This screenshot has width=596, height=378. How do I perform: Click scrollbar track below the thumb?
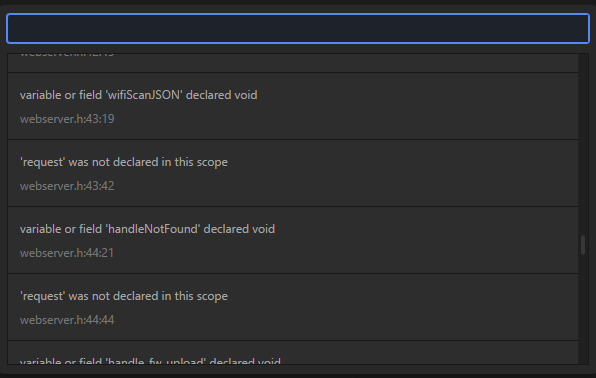(x=583, y=310)
